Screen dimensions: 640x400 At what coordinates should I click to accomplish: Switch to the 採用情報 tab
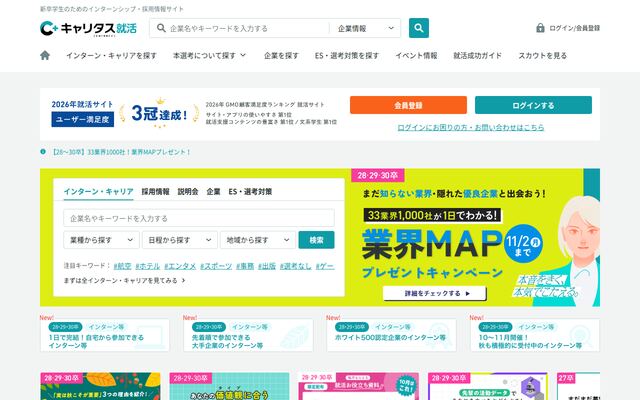coord(155,191)
